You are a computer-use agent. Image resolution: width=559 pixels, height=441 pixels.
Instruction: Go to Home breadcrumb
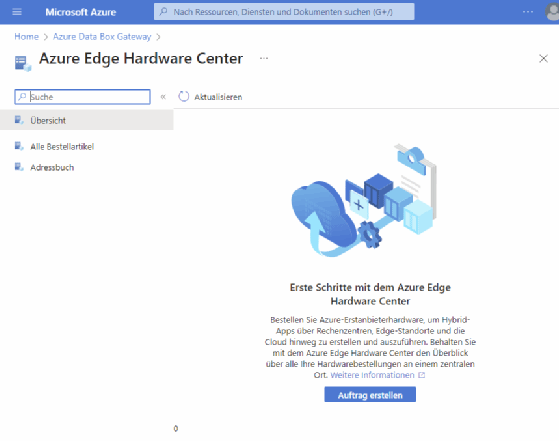[x=26, y=36]
